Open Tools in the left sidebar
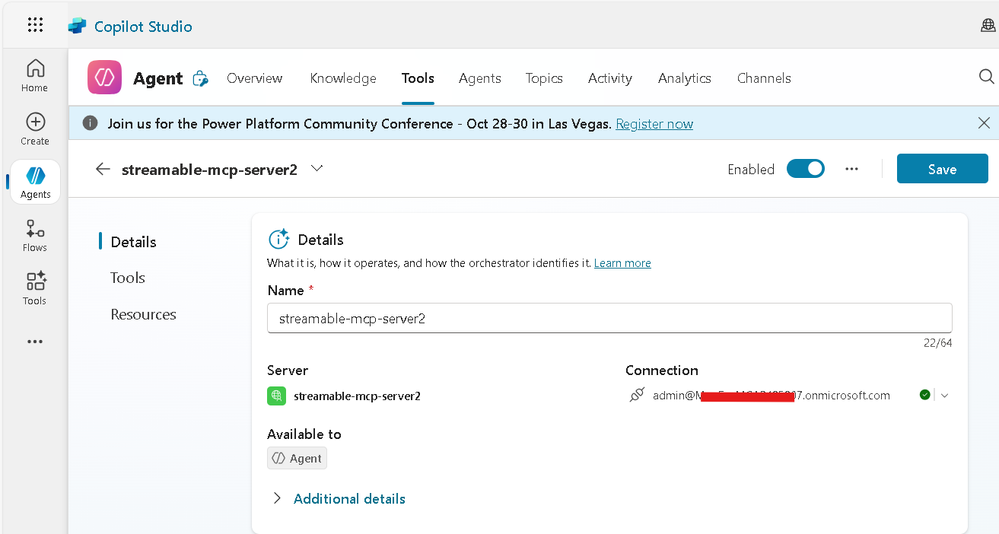The image size is (999, 534). coord(35,288)
